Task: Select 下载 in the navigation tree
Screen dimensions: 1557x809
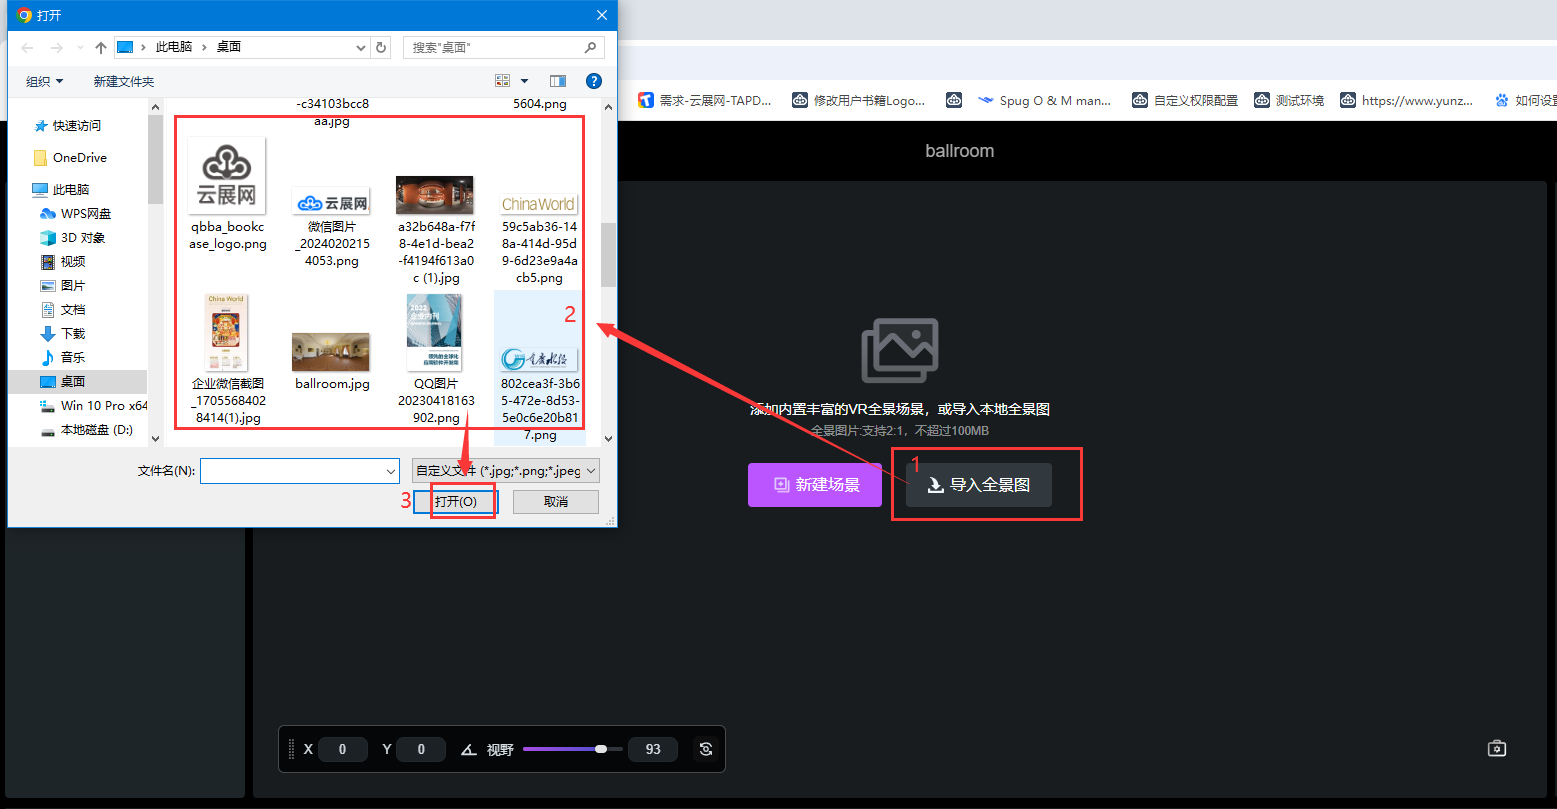Action: (73, 333)
